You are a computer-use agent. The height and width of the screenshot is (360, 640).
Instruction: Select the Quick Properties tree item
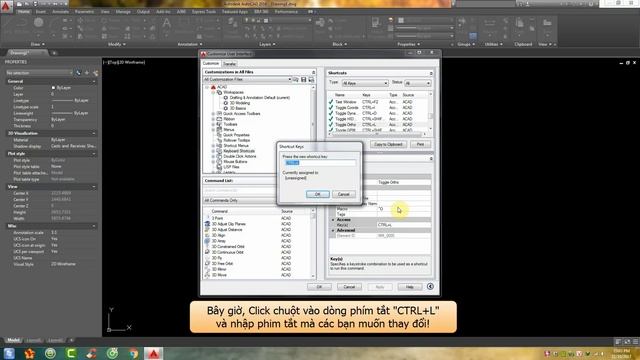pyautogui.click(x=236, y=135)
